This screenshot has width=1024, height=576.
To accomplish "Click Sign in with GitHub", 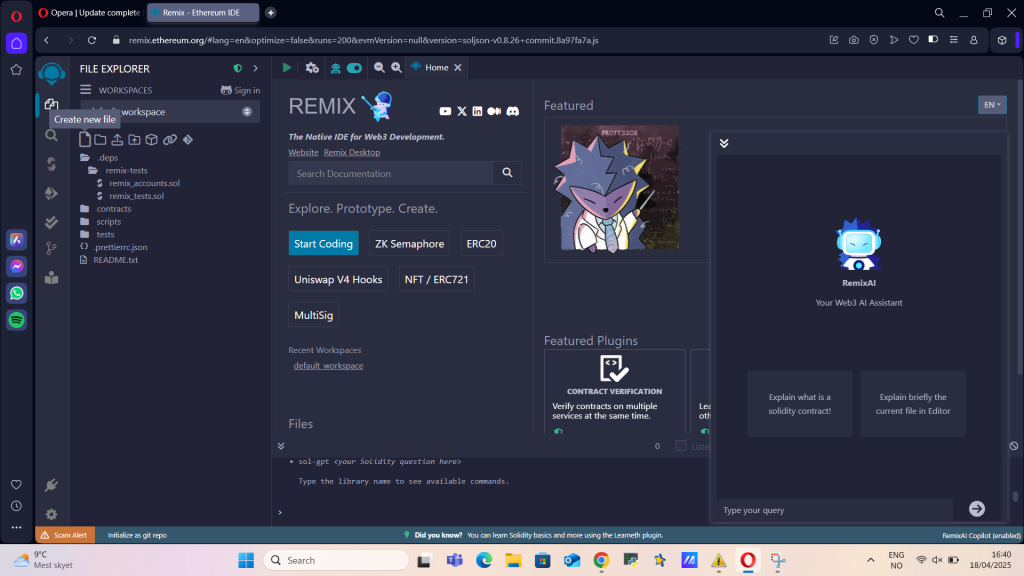I will [240, 90].
